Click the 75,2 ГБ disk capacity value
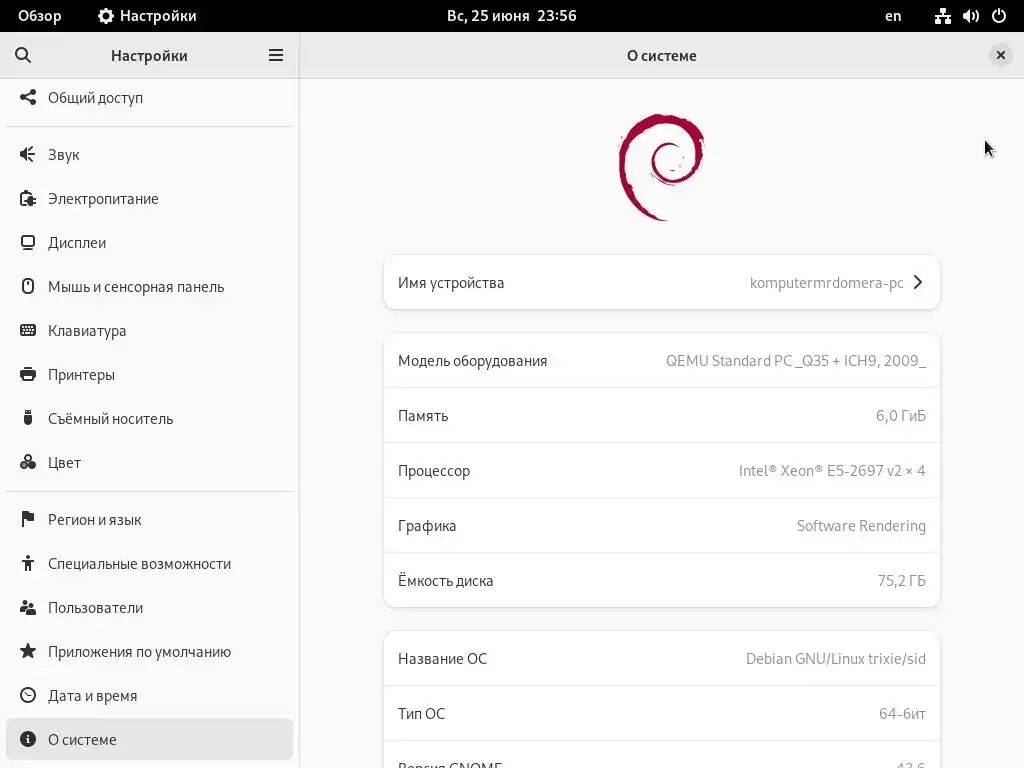 [901, 581]
